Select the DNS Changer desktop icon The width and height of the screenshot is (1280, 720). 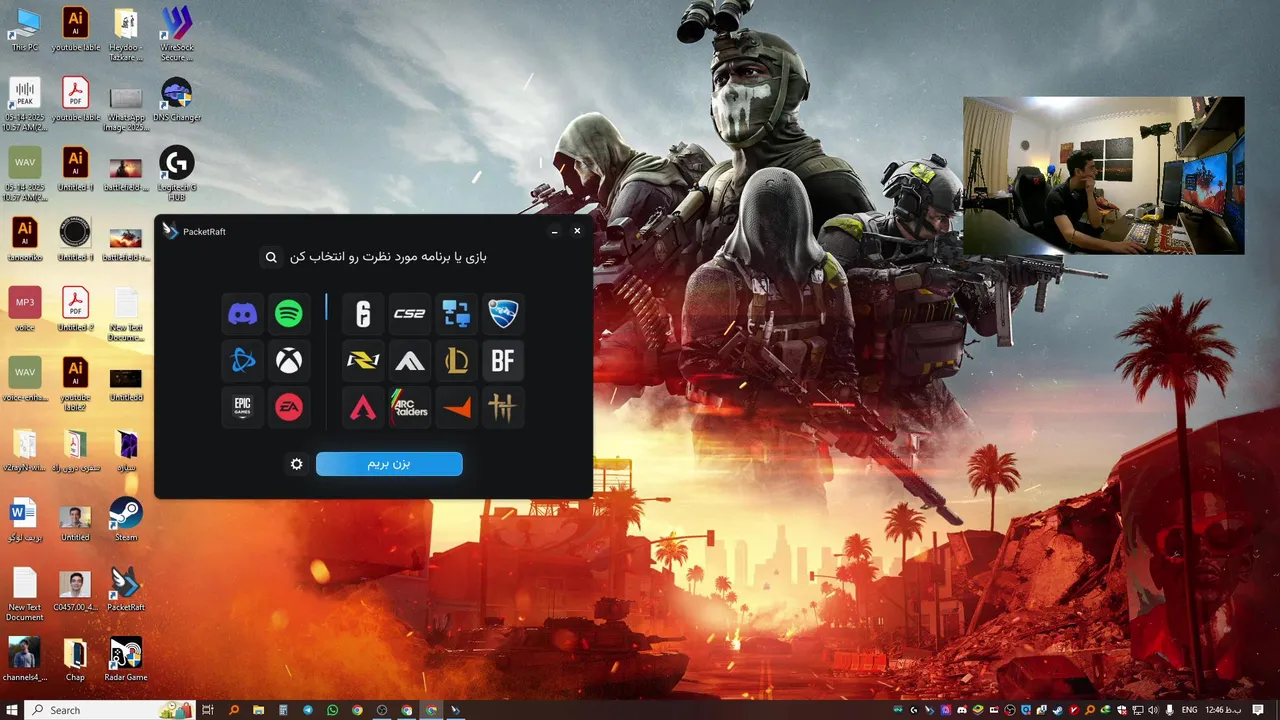[177, 99]
